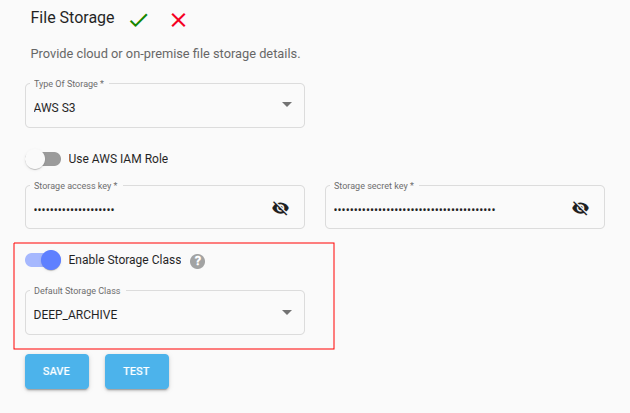
Task: Click the Use AWS IAM Role label
Action: click(x=125, y=158)
